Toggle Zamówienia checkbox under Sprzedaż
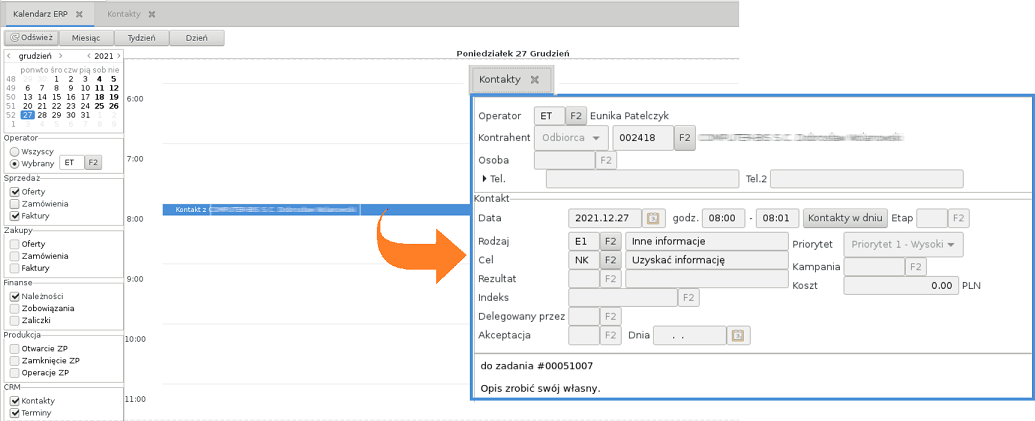1035x421 pixels. 15,204
